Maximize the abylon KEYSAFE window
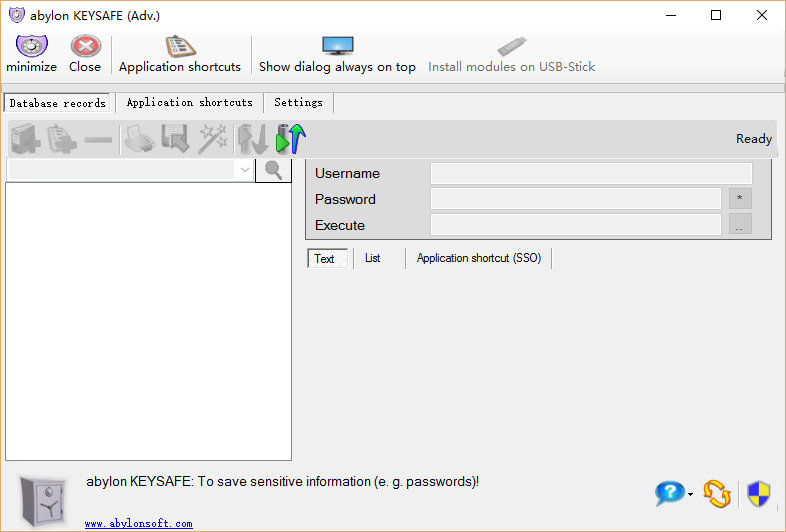Image resolution: width=786 pixels, height=532 pixels. pos(716,15)
